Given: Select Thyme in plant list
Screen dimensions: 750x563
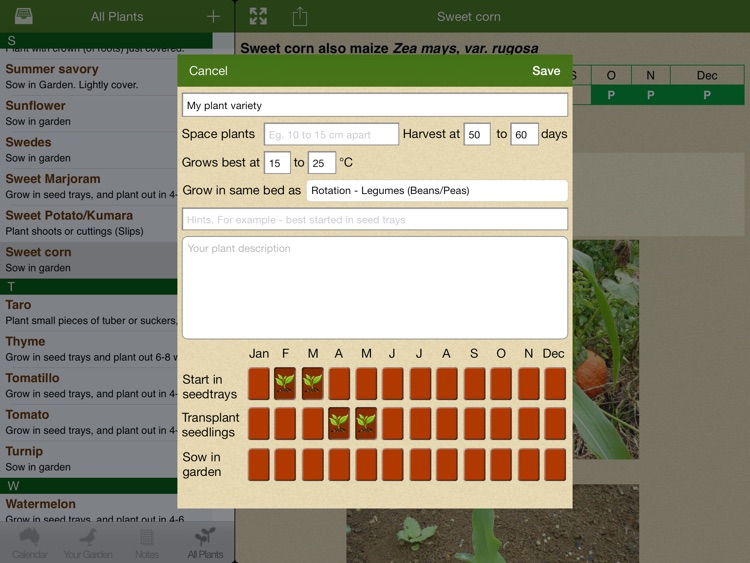Looking at the screenshot, I should pos(88,349).
